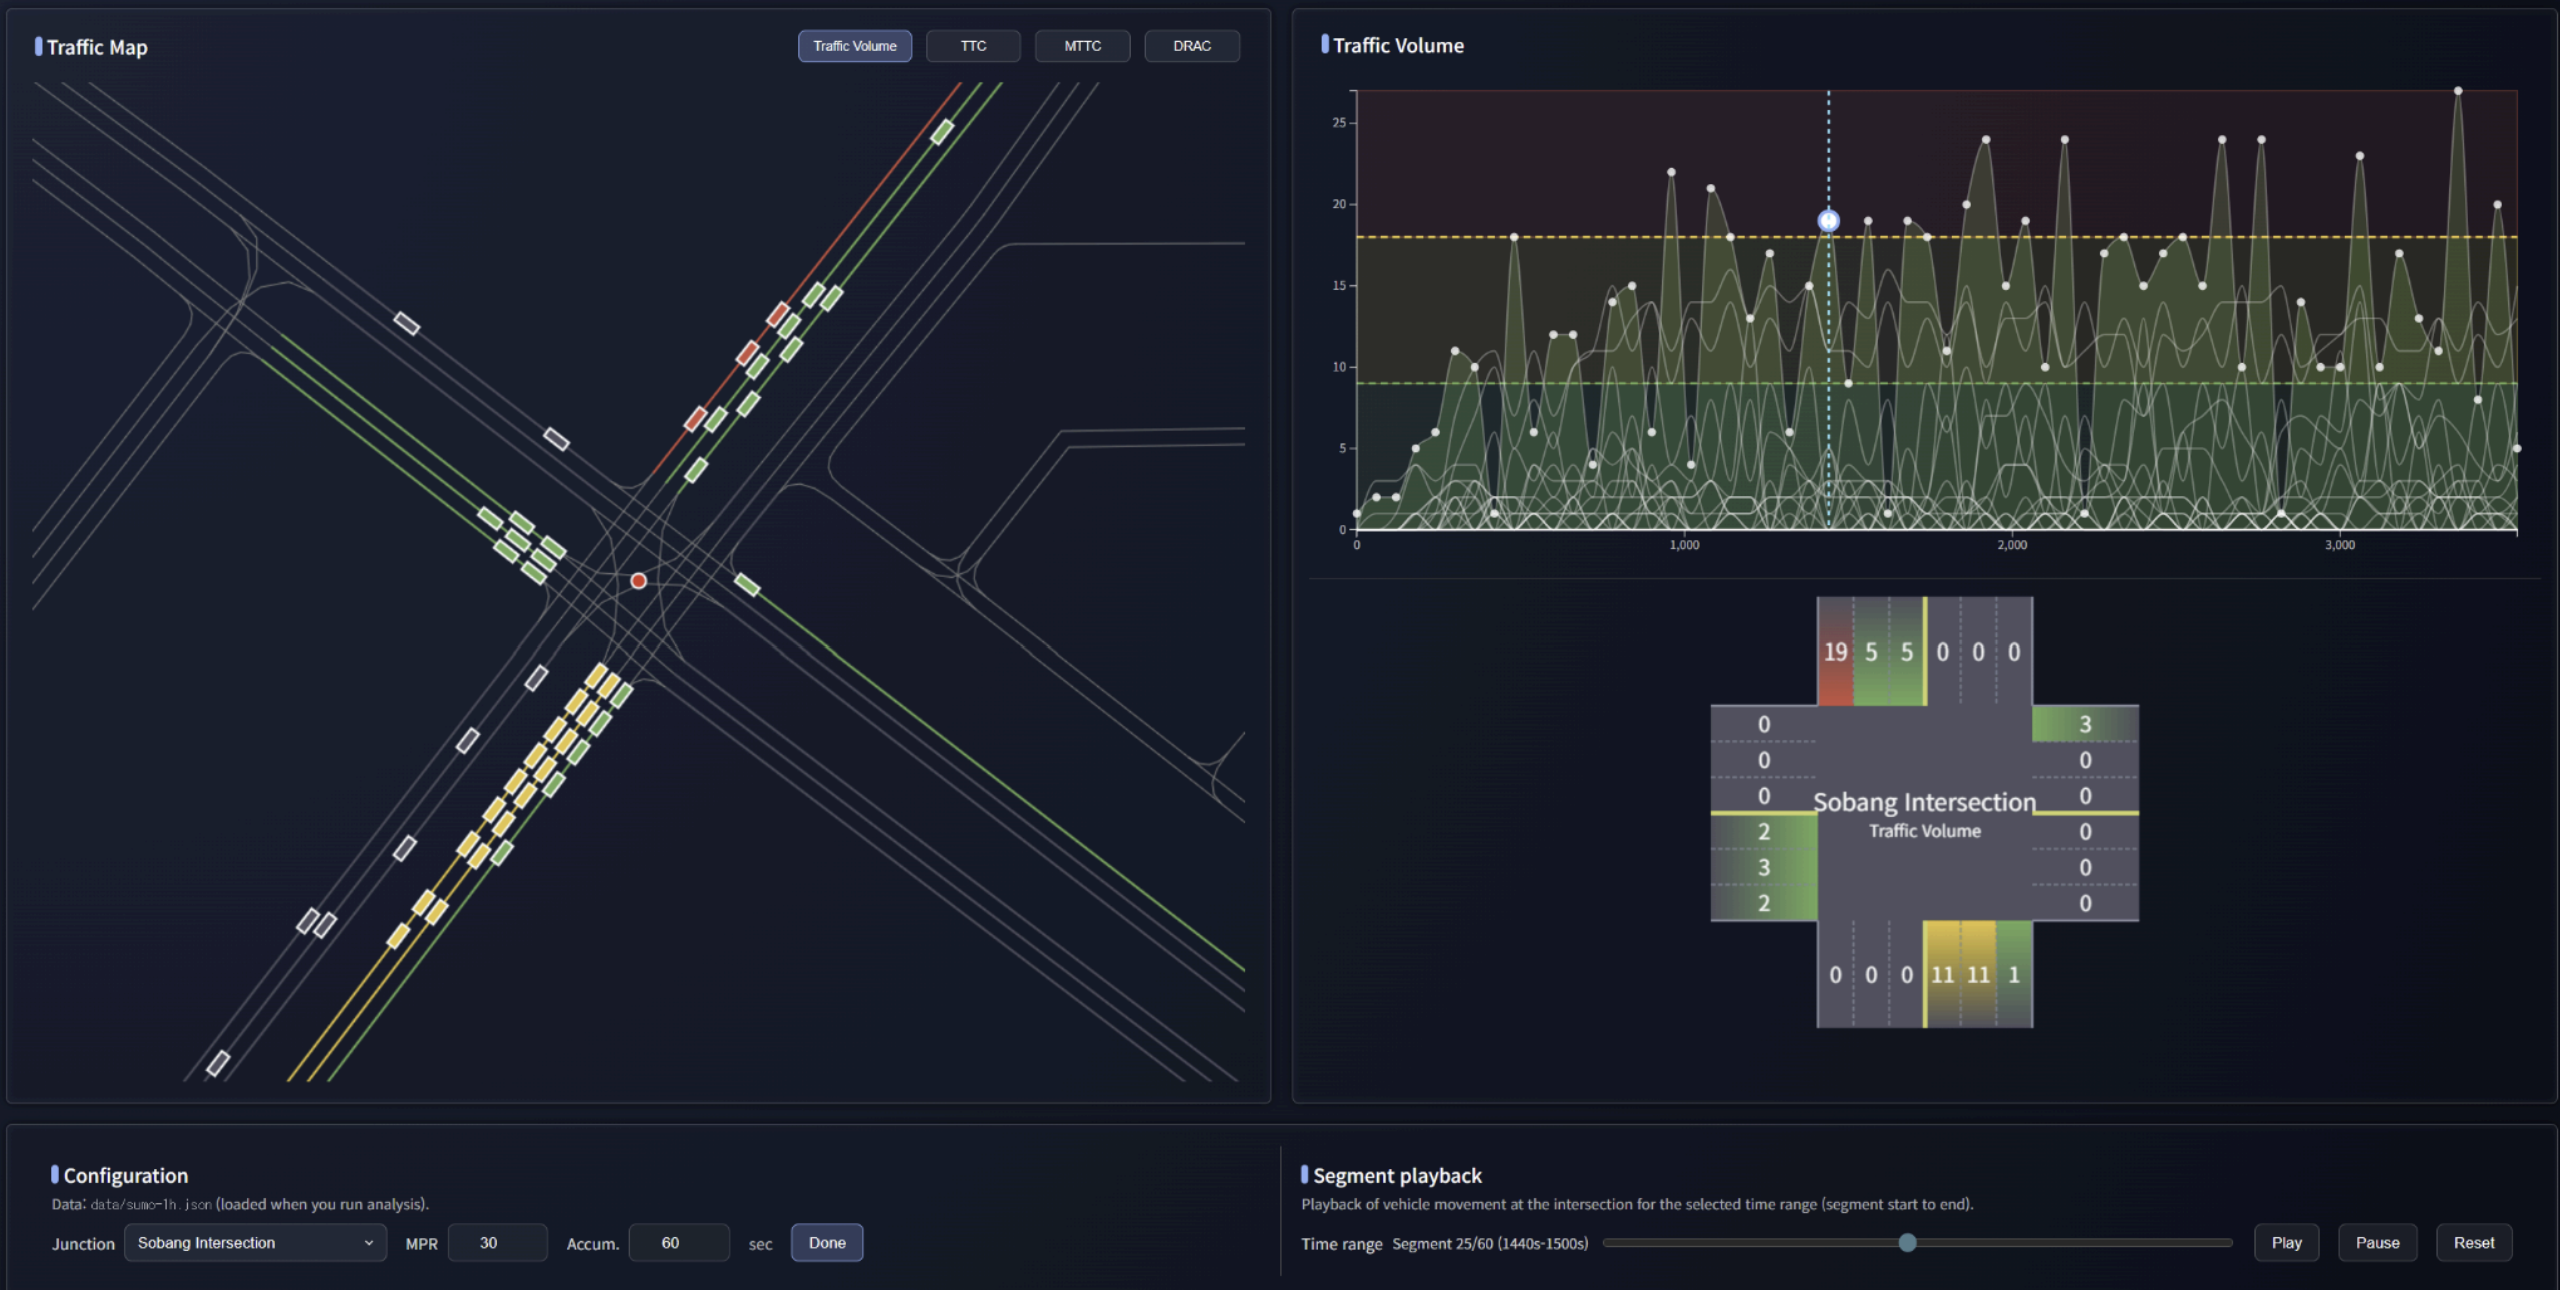
Task: Click the green south approach cell showing 1
Action: click(2014, 974)
